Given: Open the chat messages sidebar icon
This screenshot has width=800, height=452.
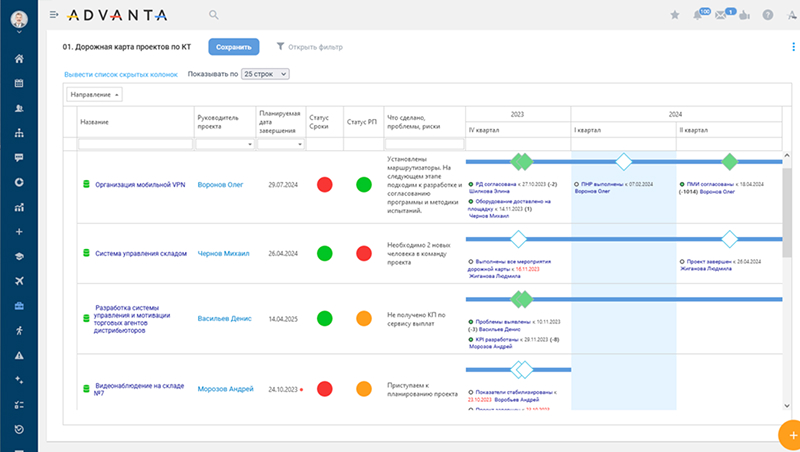Looking at the screenshot, I should click(x=19, y=157).
